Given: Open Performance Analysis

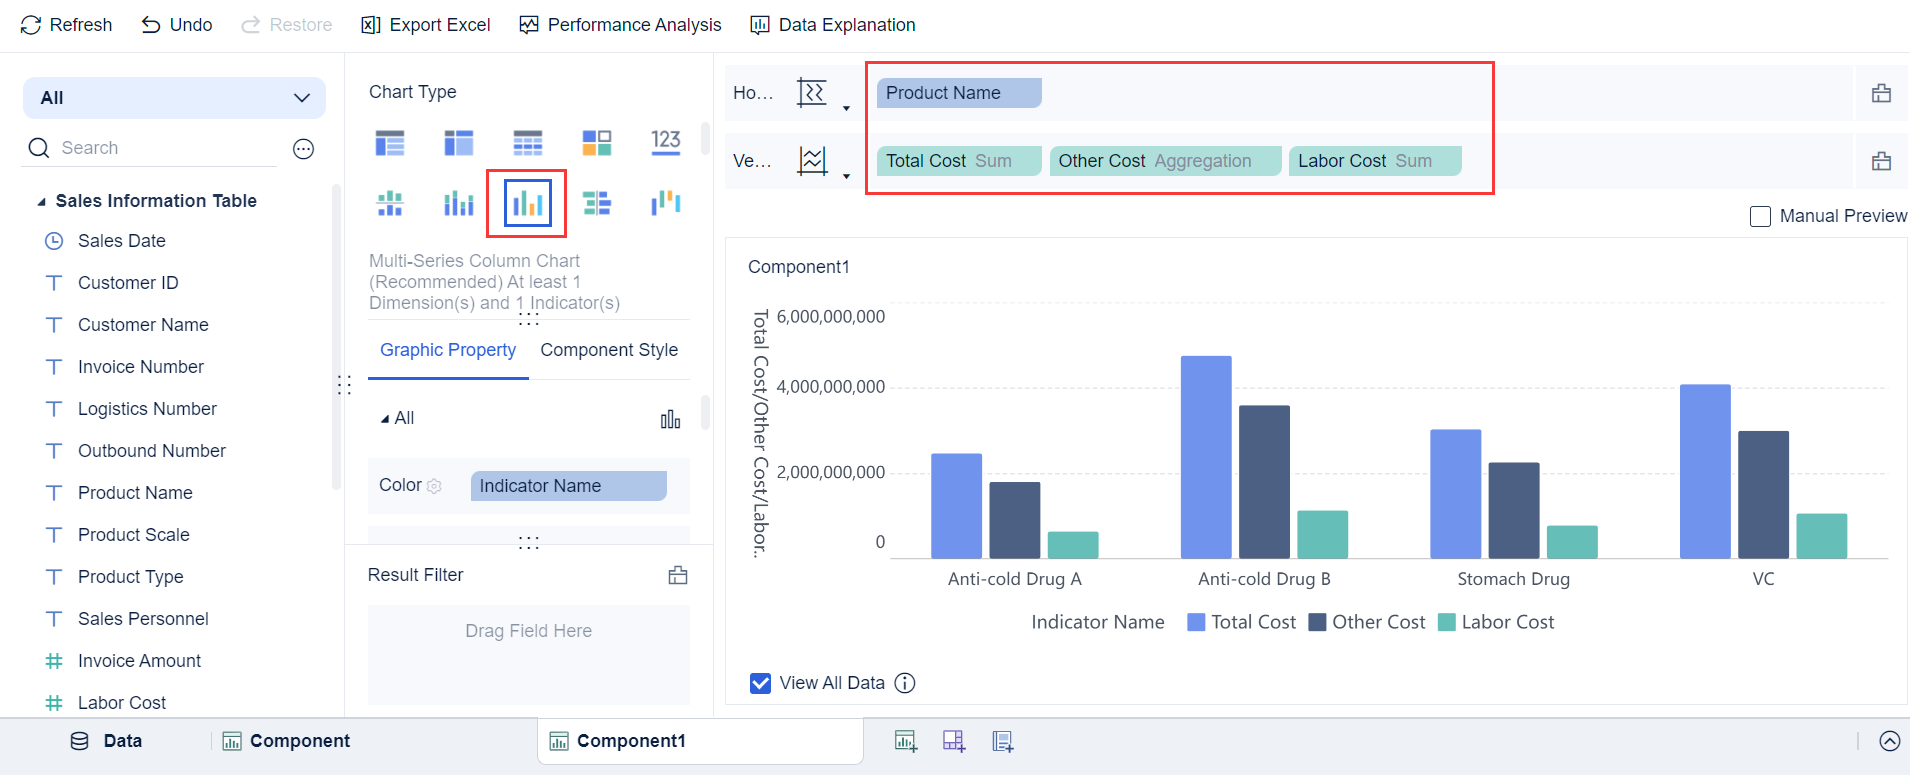Looking at the screenshot, I should 620,25.
